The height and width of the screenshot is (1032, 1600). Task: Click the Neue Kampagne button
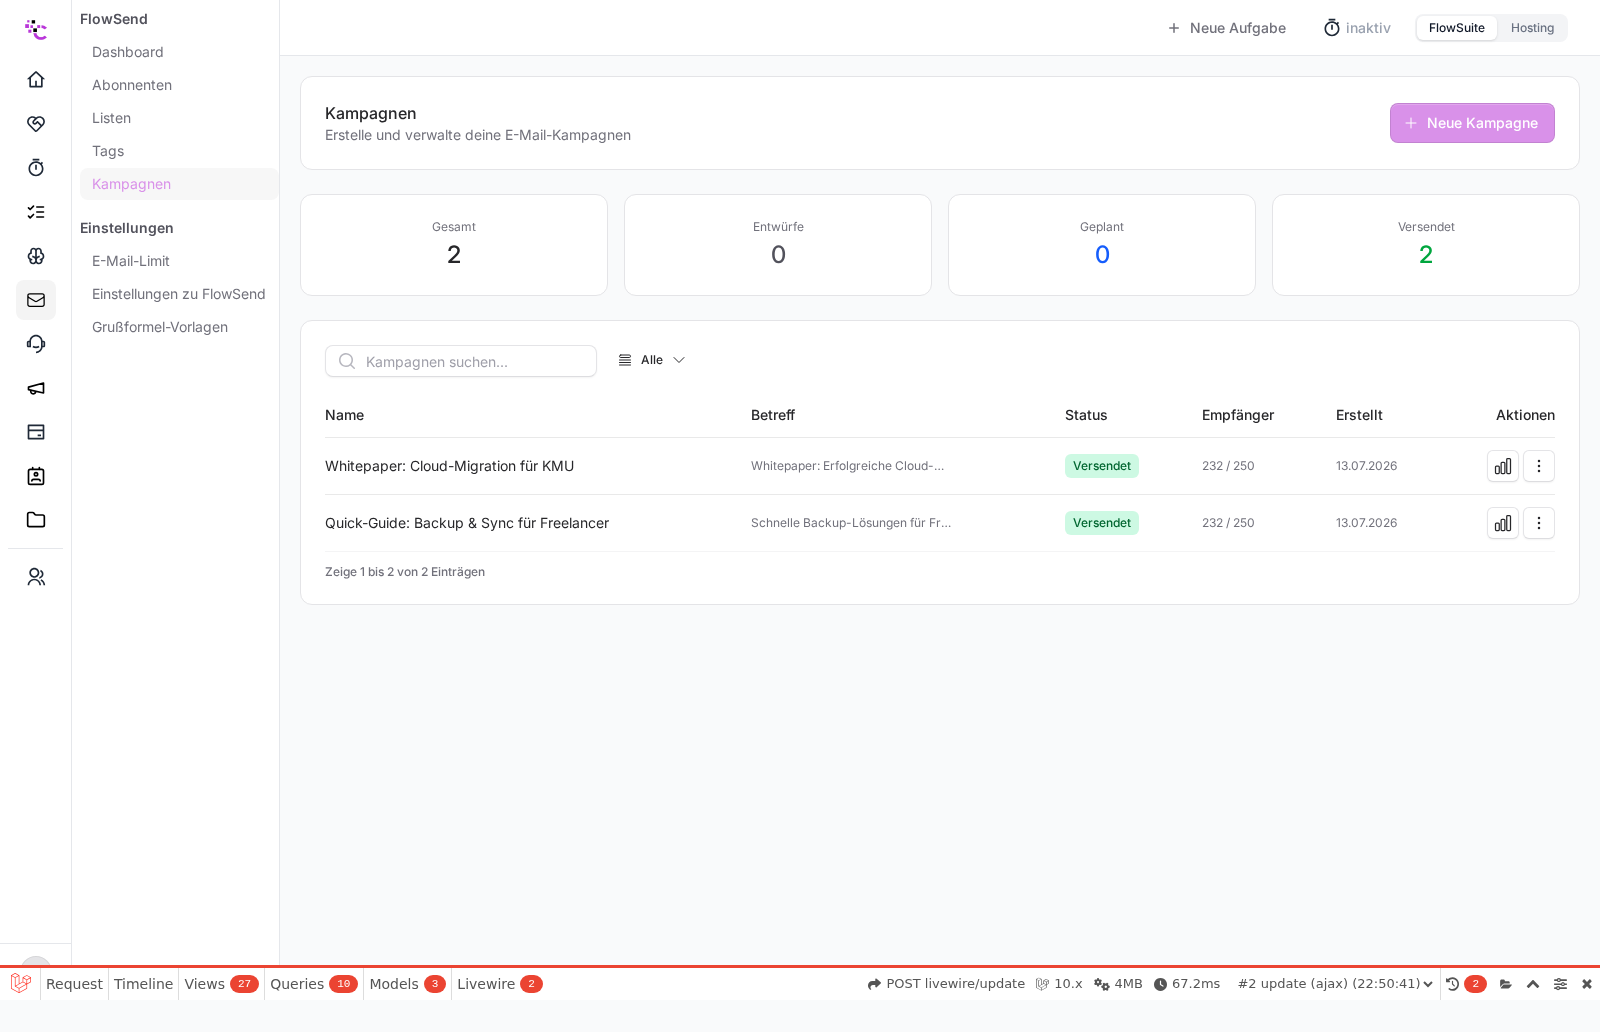tap(1472, 123)
